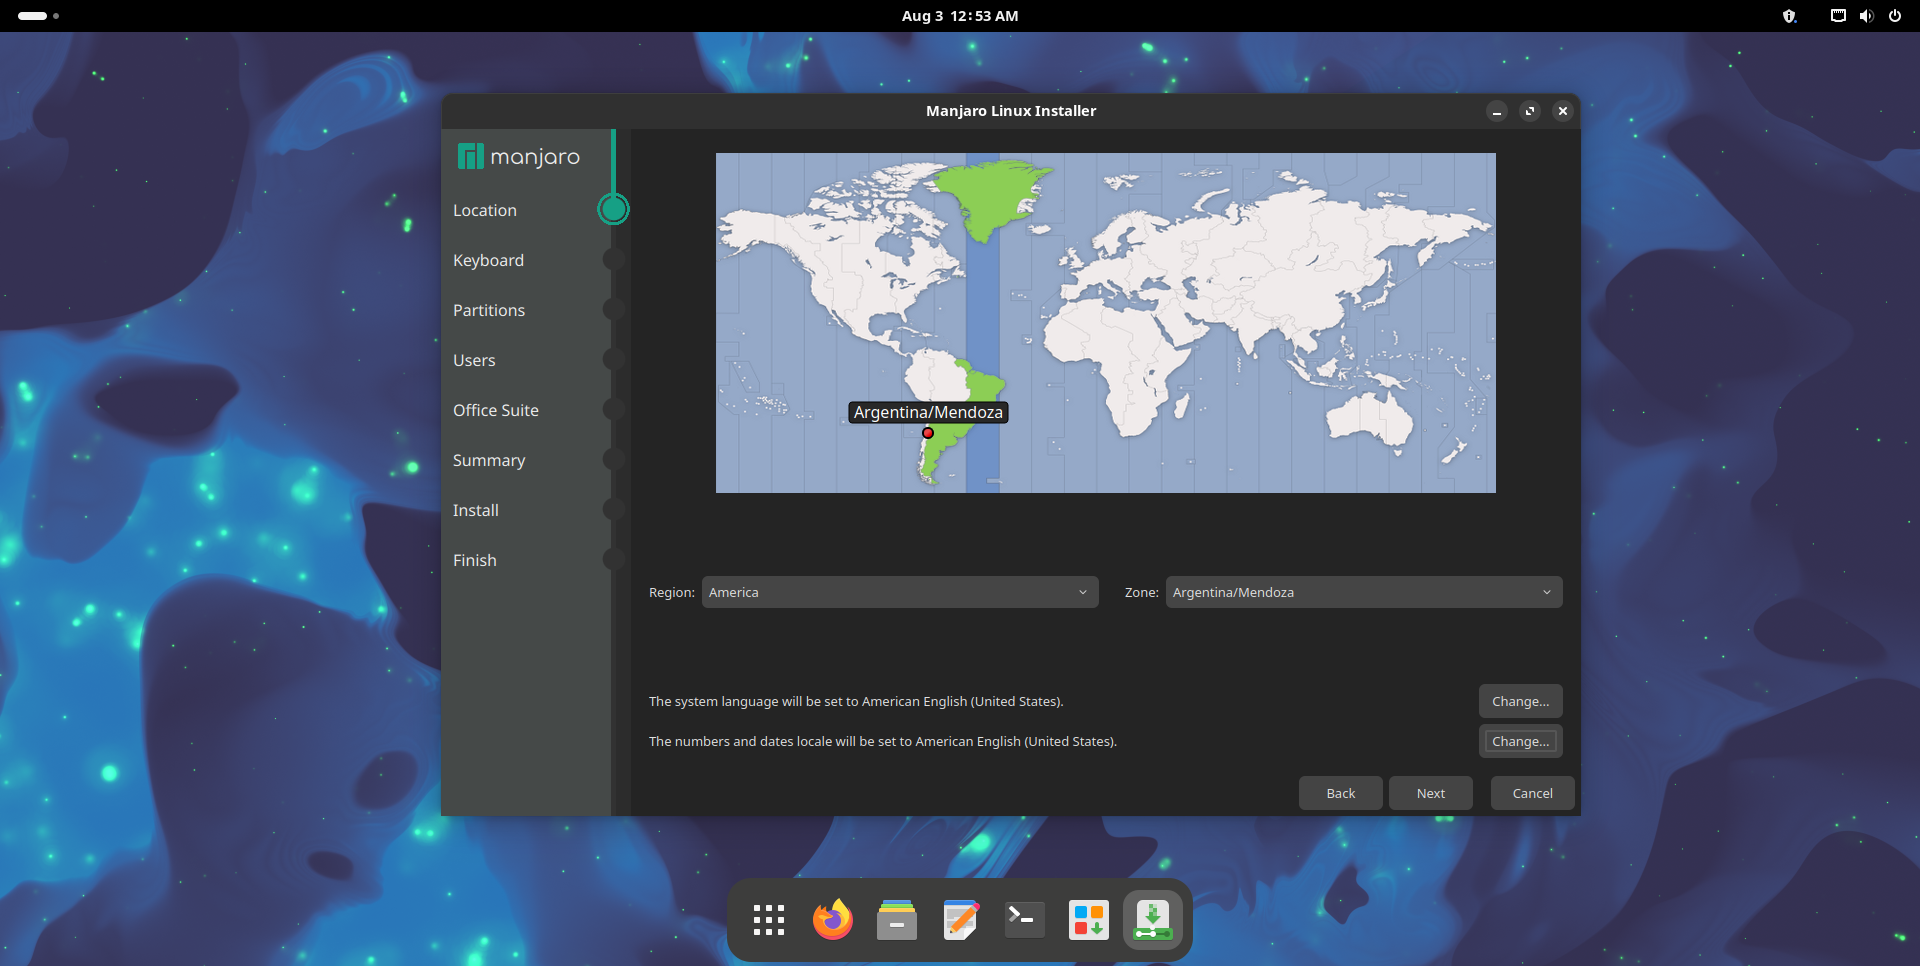Click the system language description text

[x=856, y=701]
